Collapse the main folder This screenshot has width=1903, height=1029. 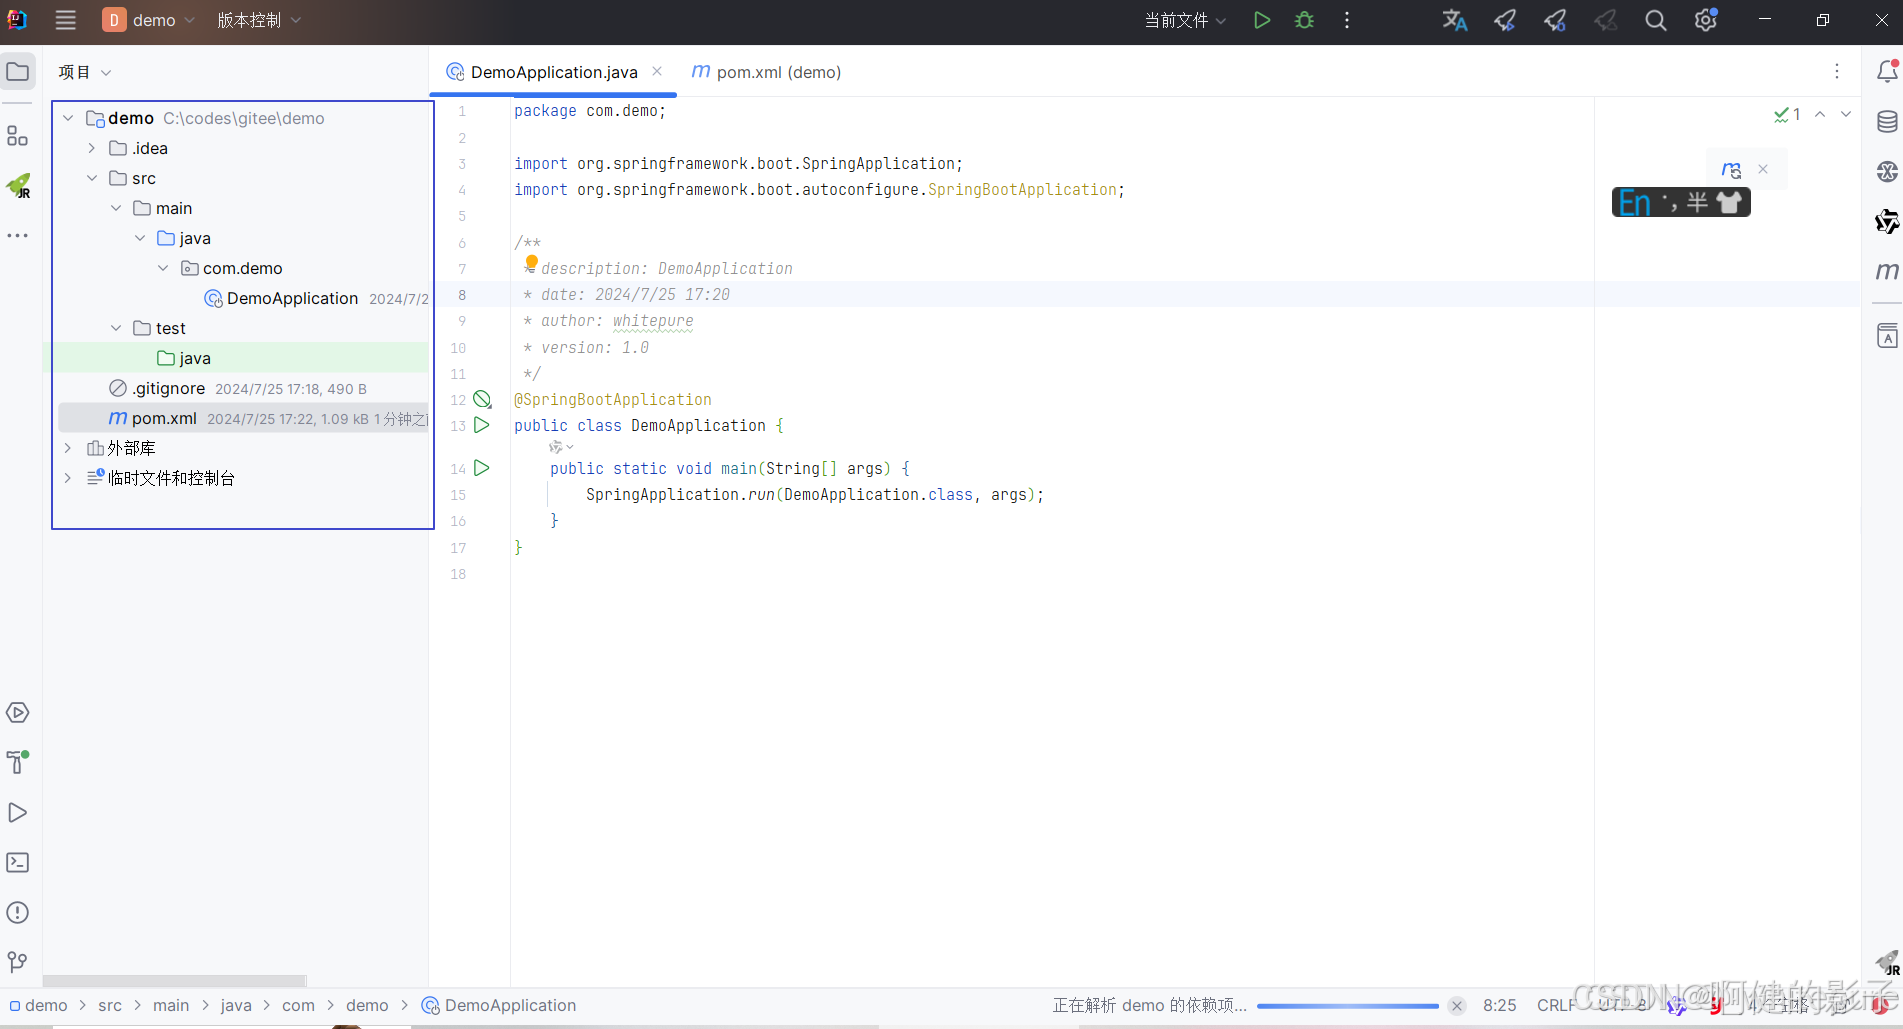(116, 208)
